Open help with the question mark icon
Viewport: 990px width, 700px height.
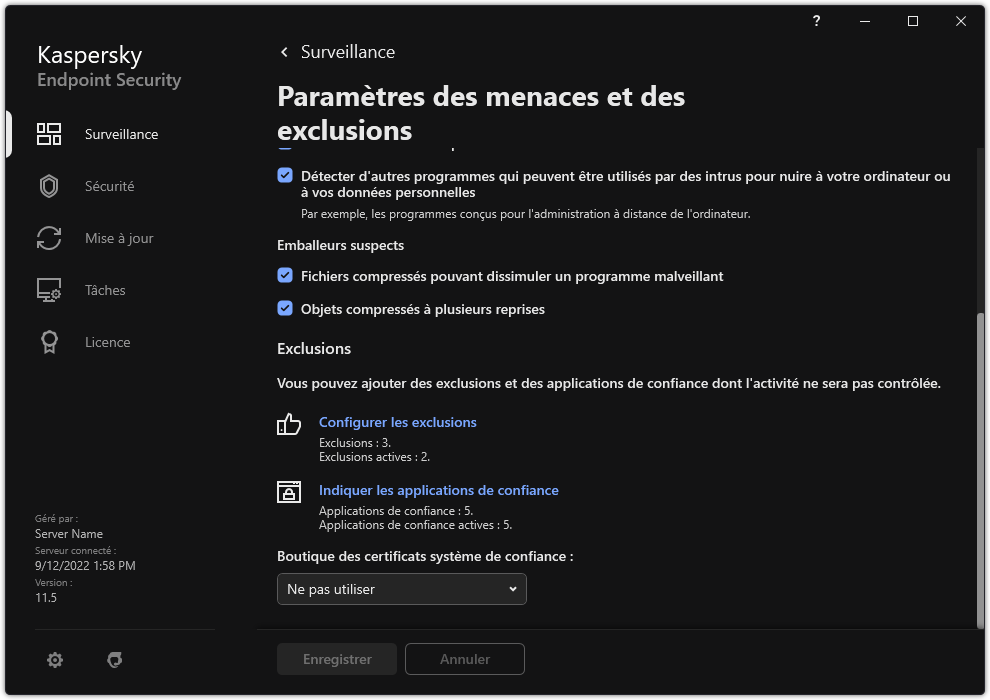tap(817, 21)
